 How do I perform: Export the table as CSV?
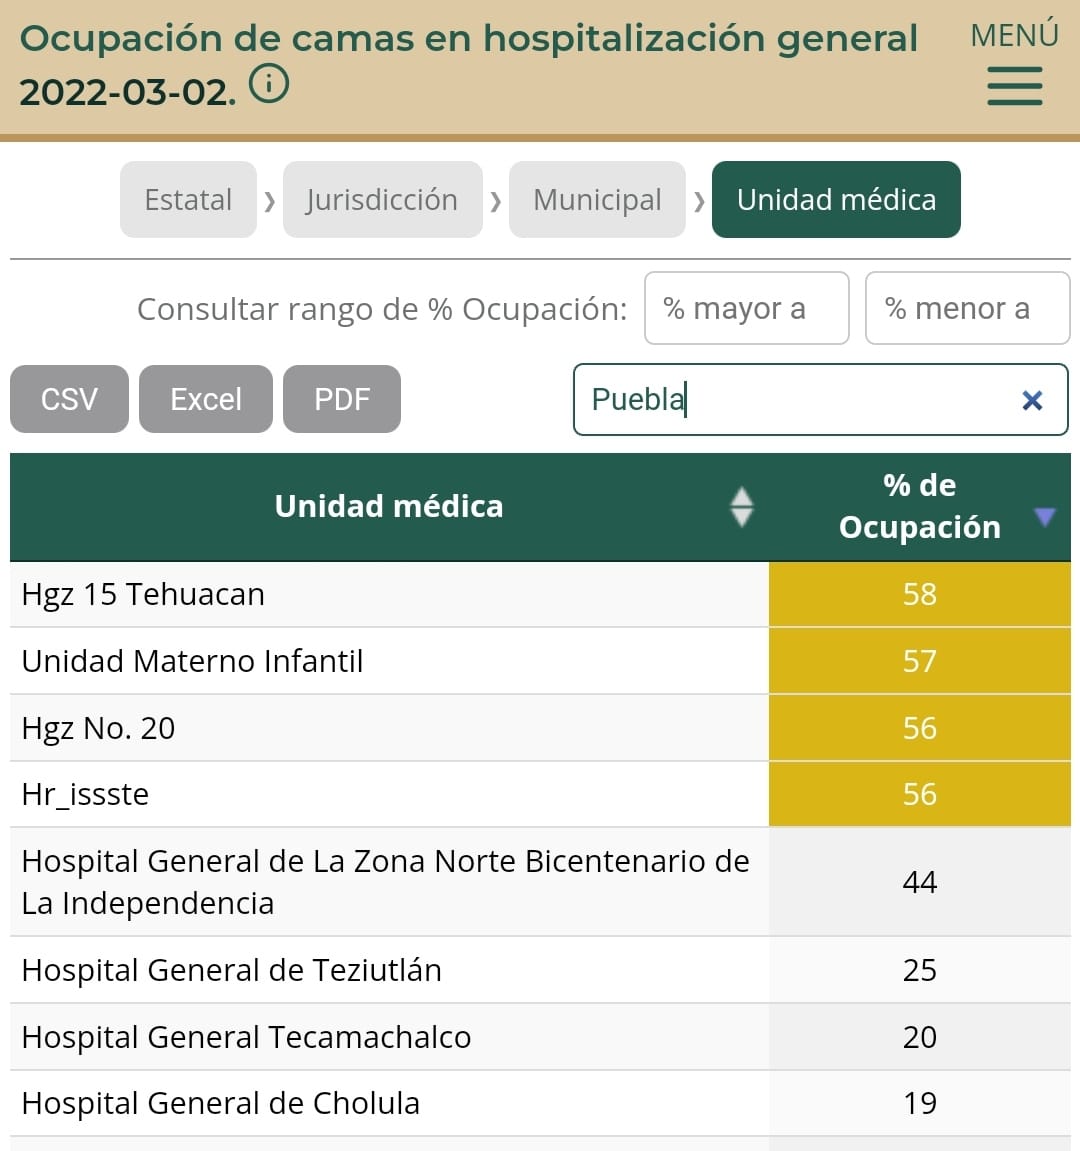coord(69,399)
